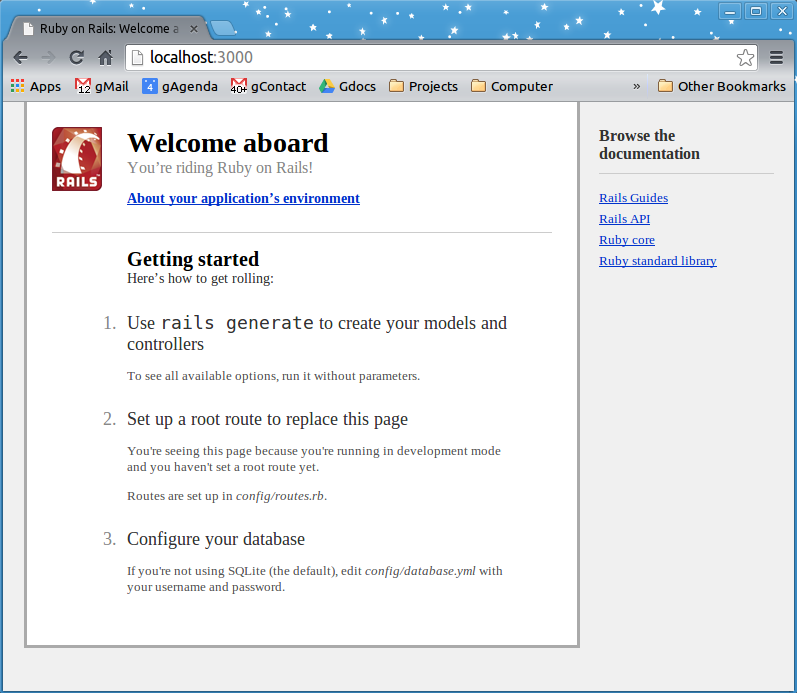
Task: Open the gMail bookmark
Action: 102,86
